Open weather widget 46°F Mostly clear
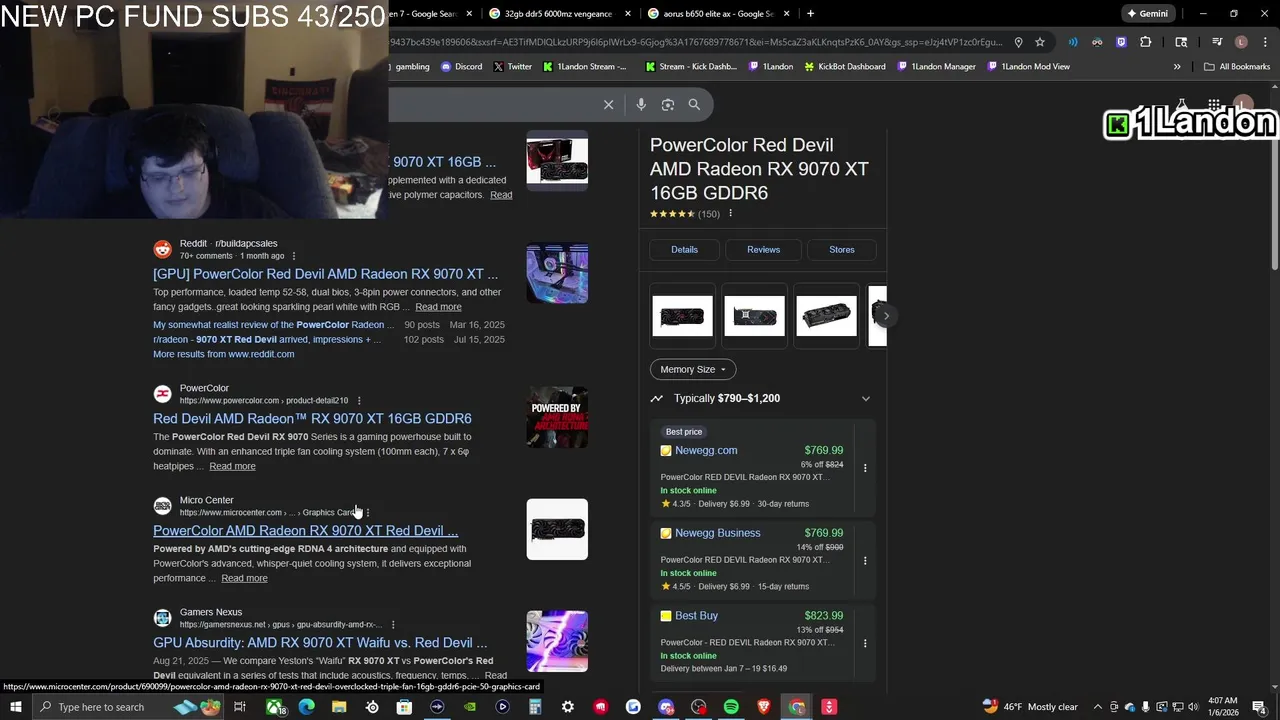The height and width of the screenshot is (720, 1280). coord(1030,707)
